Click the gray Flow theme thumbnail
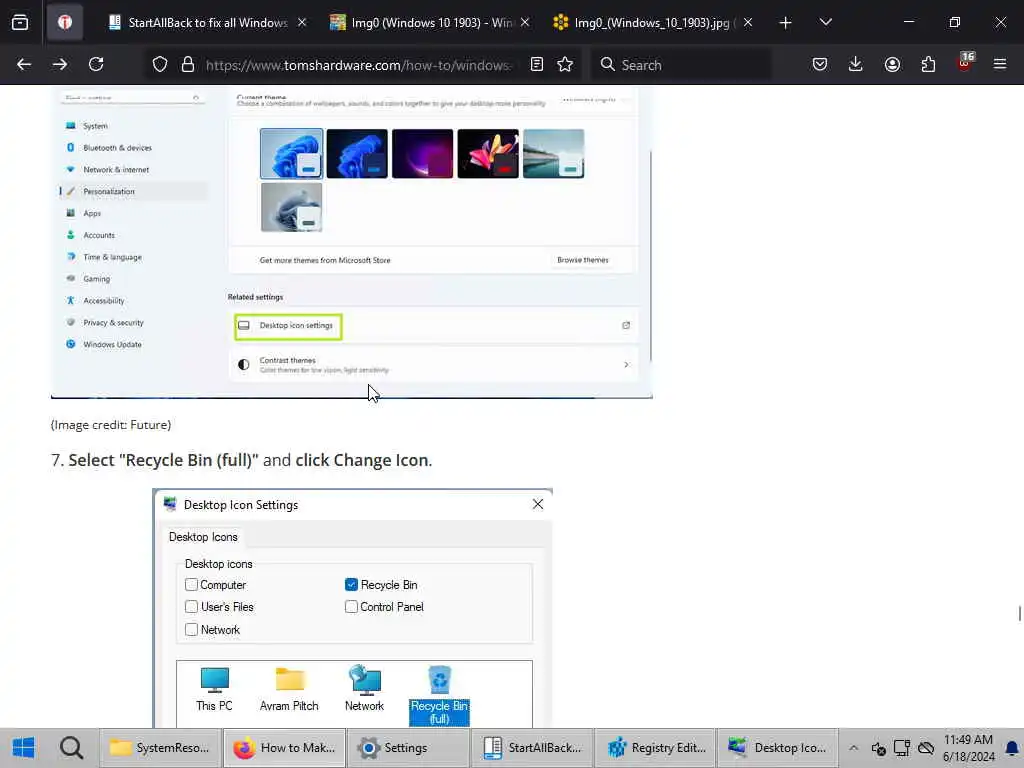The image size is (1024, 768). tap(291, 207)
